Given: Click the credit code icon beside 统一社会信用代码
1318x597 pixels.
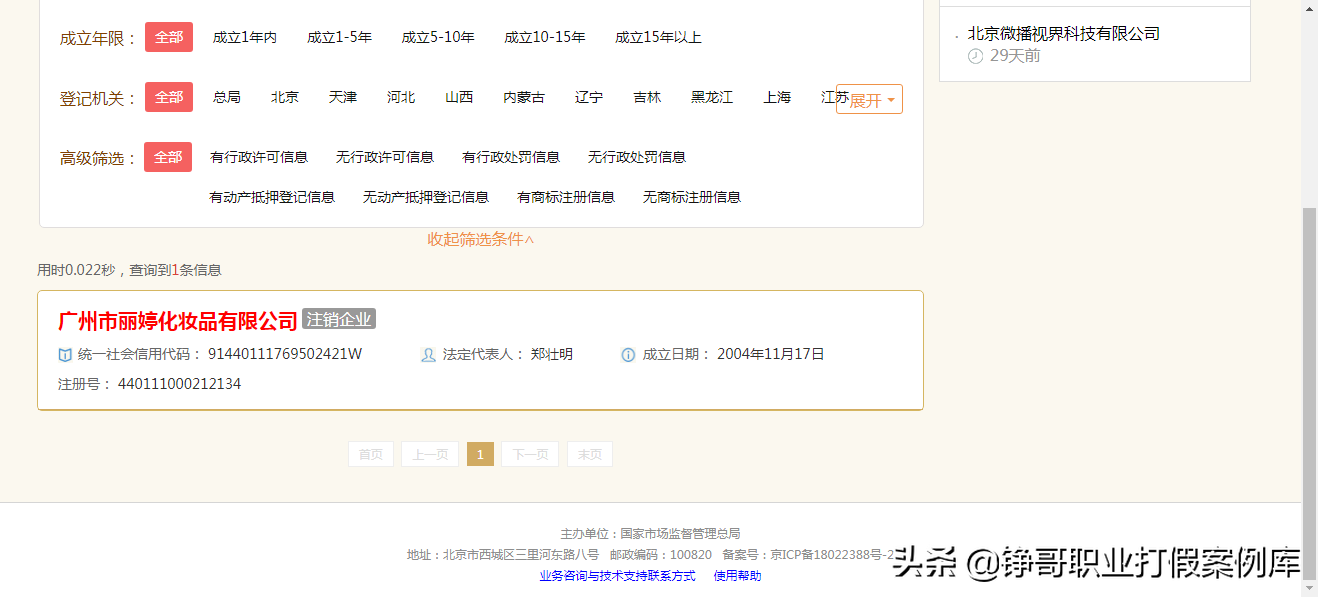Looking at the screenshot, I should pyautogui.click(x=65, y=355).
